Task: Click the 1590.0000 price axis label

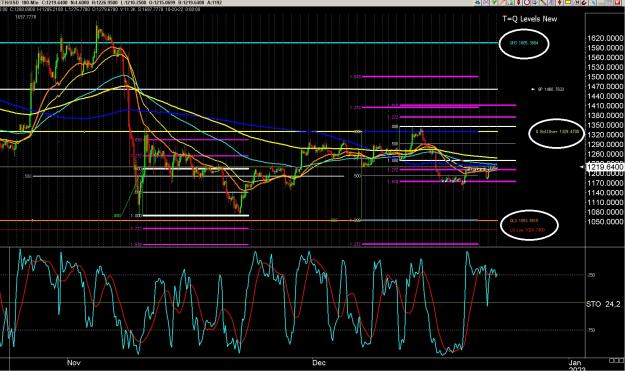Action: [x=605, y=48]
